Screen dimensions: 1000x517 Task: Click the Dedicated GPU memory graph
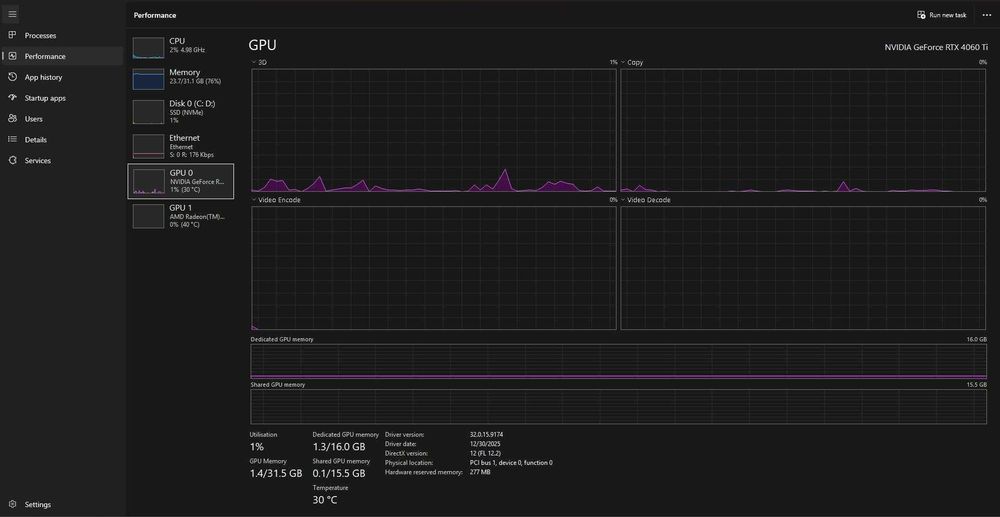point(619,362)
